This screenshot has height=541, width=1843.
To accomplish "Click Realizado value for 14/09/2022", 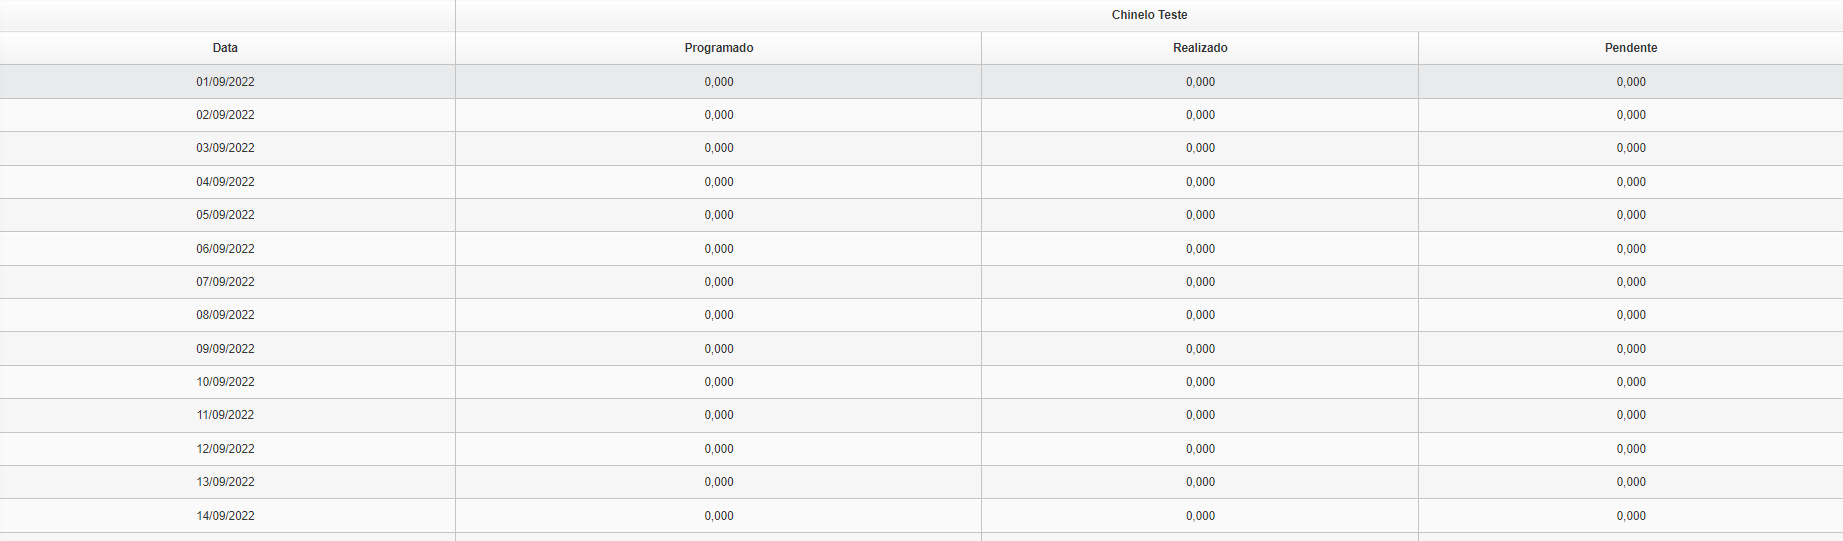I will coord(1200,516).
